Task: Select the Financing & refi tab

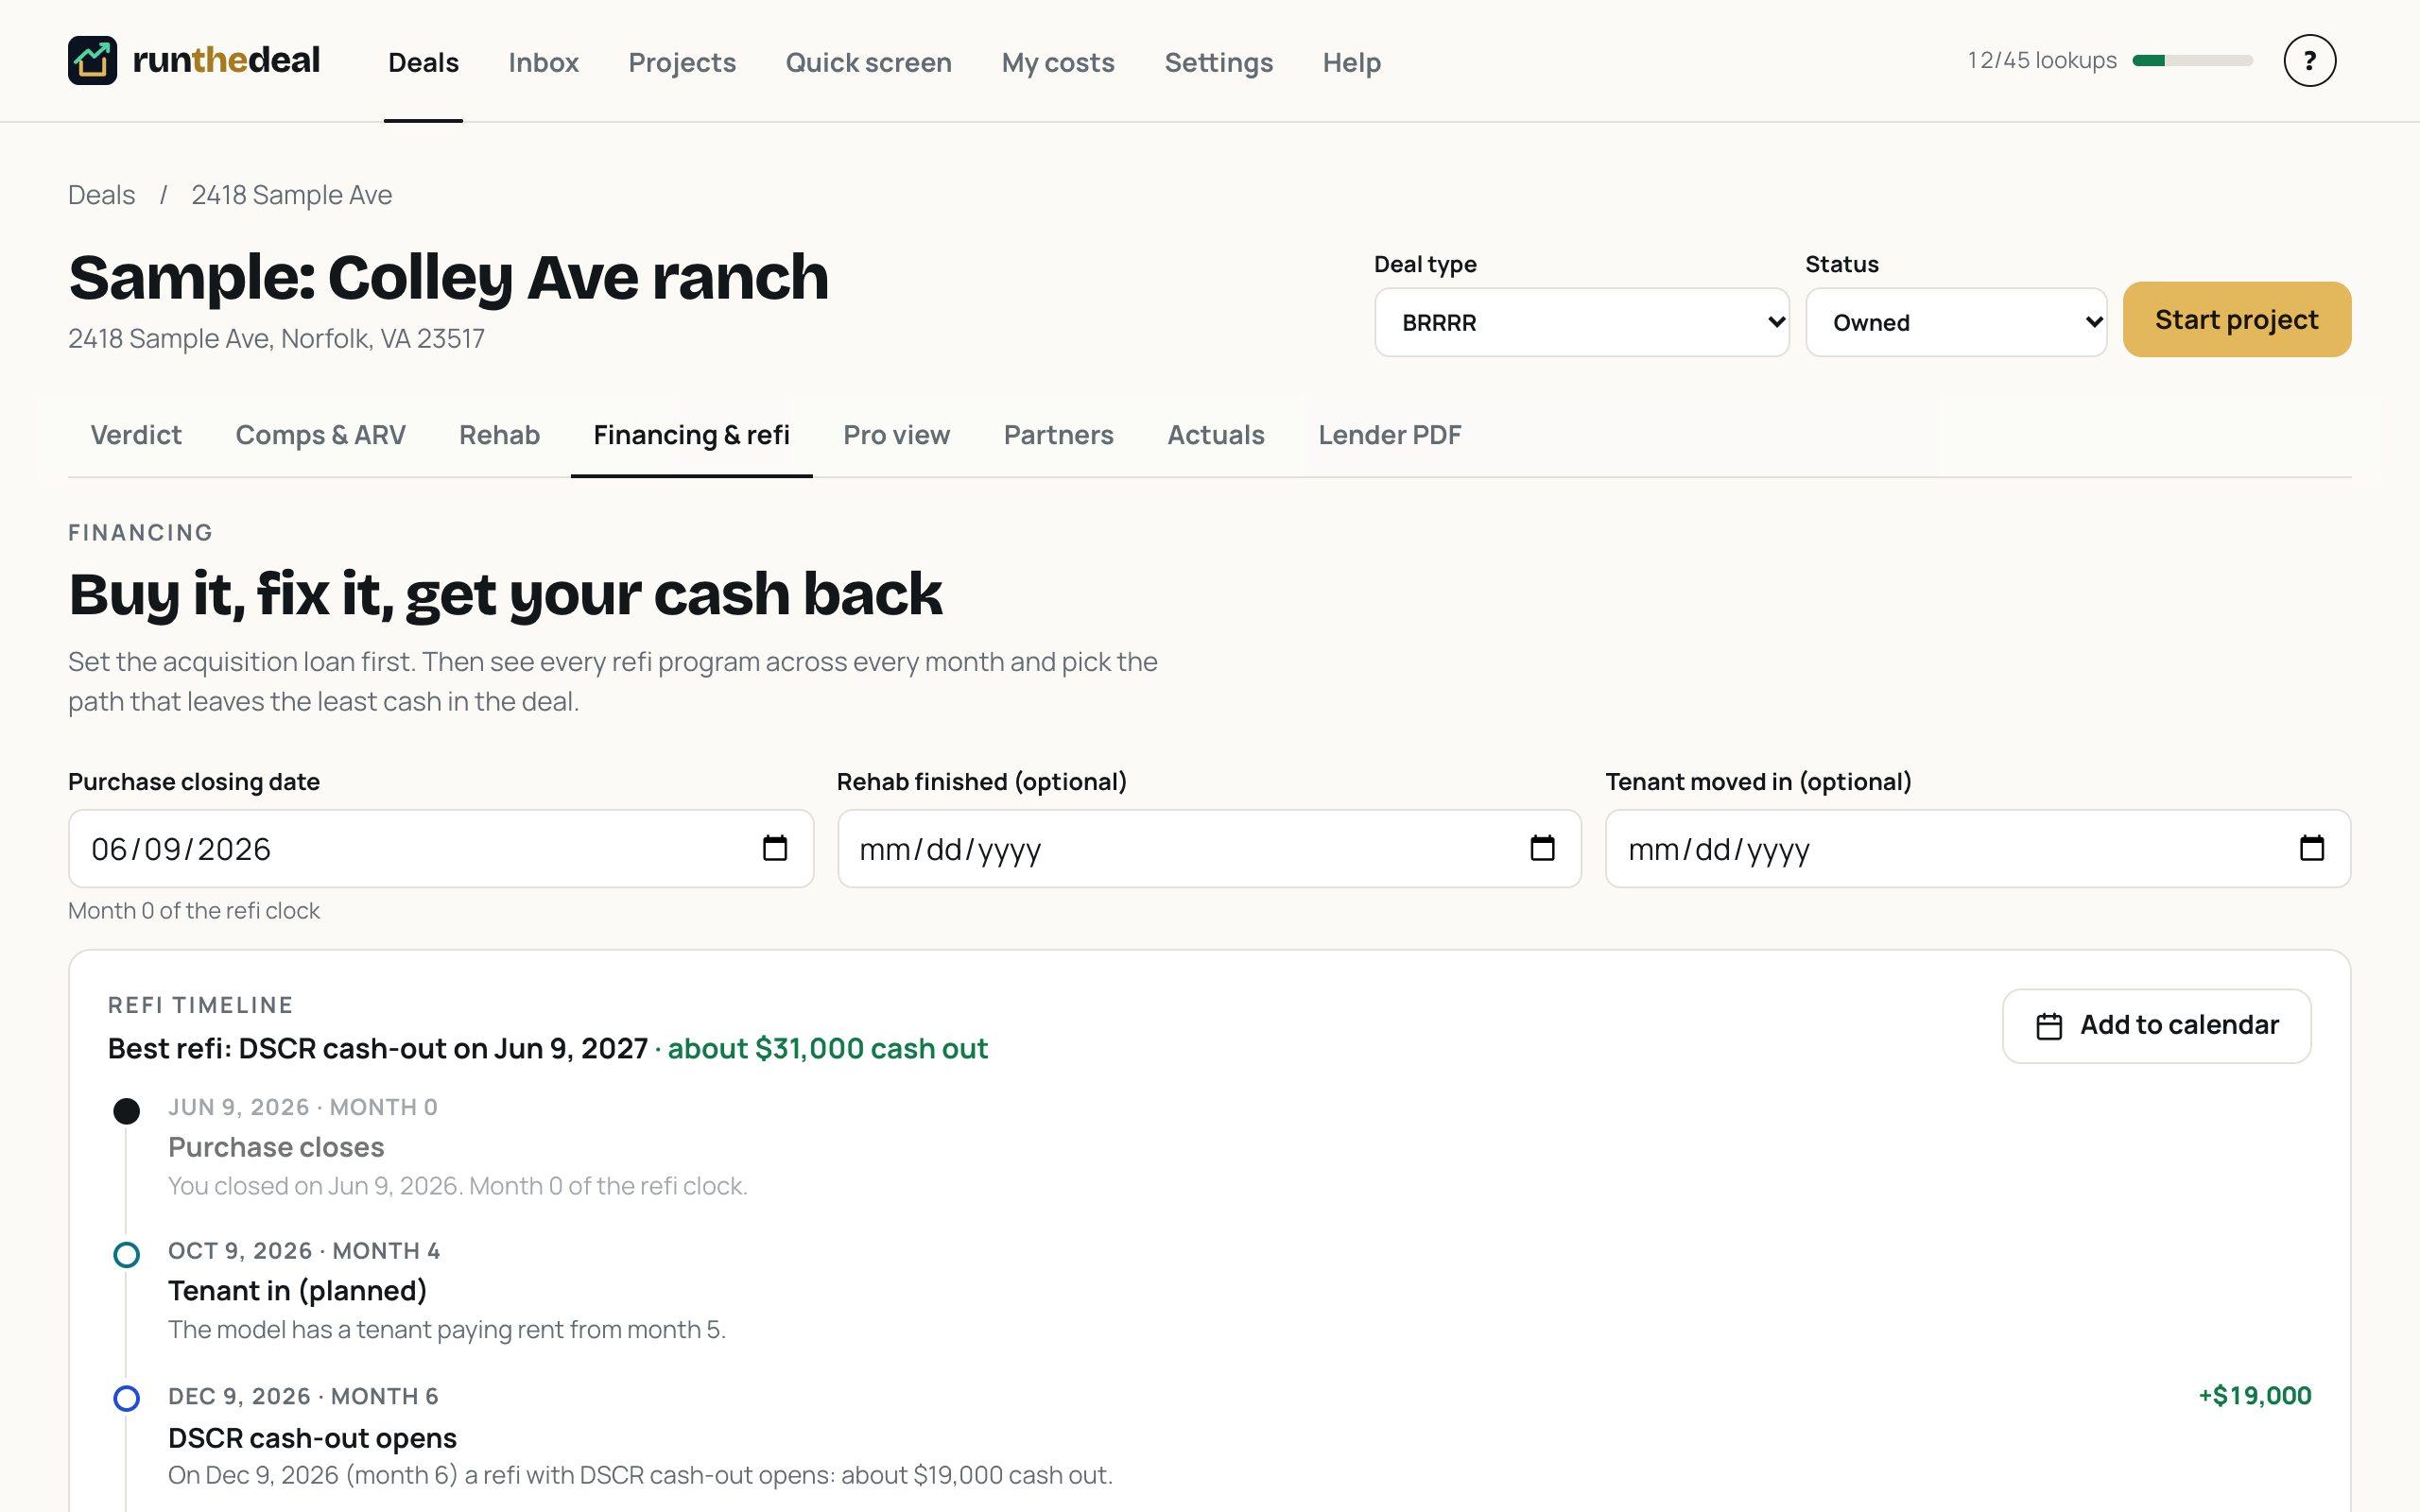Action: (x=691, y=435)
